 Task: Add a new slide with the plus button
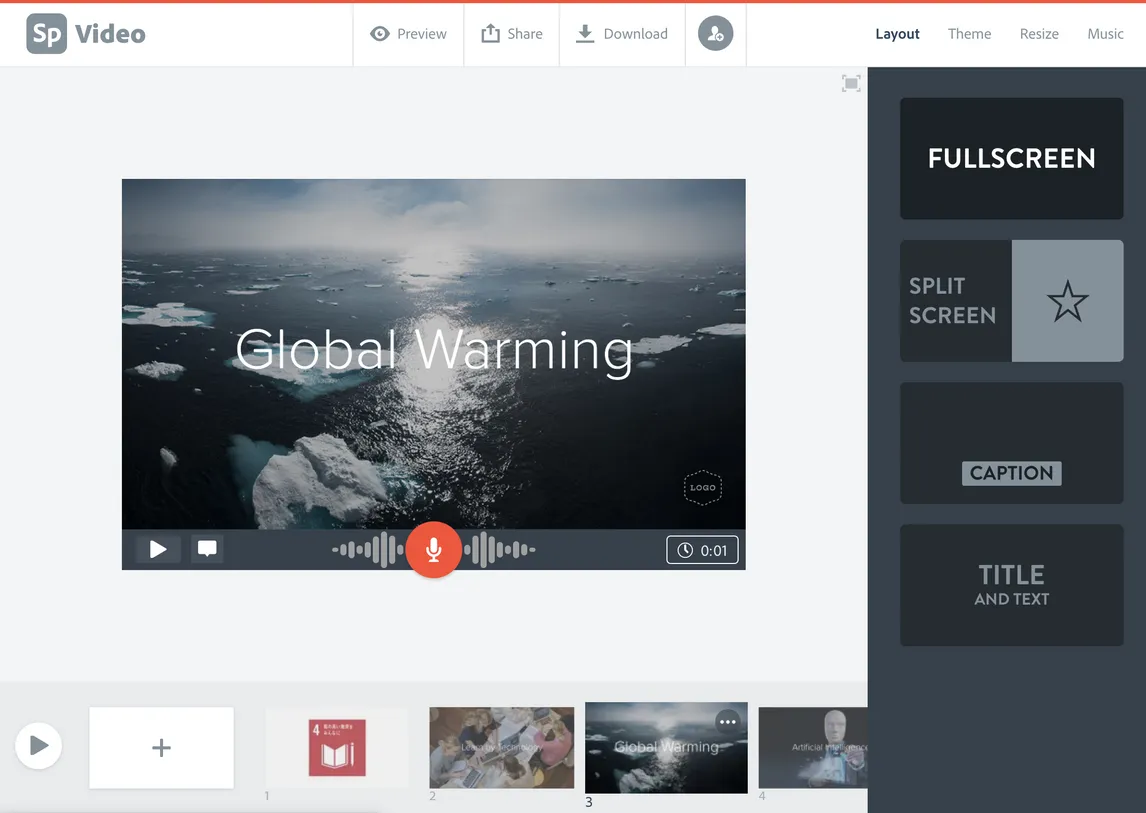161,745
